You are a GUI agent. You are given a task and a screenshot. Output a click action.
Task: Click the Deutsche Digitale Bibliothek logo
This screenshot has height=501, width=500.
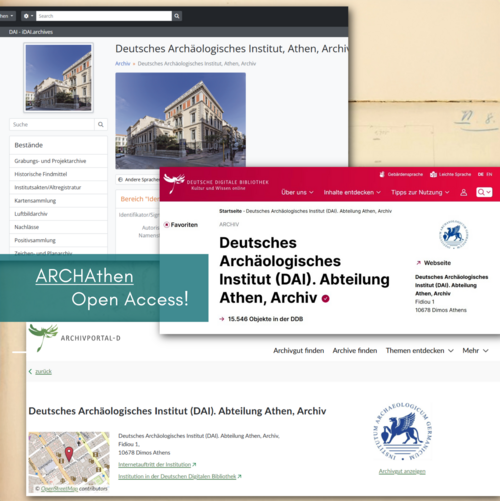tap(216, 184)
